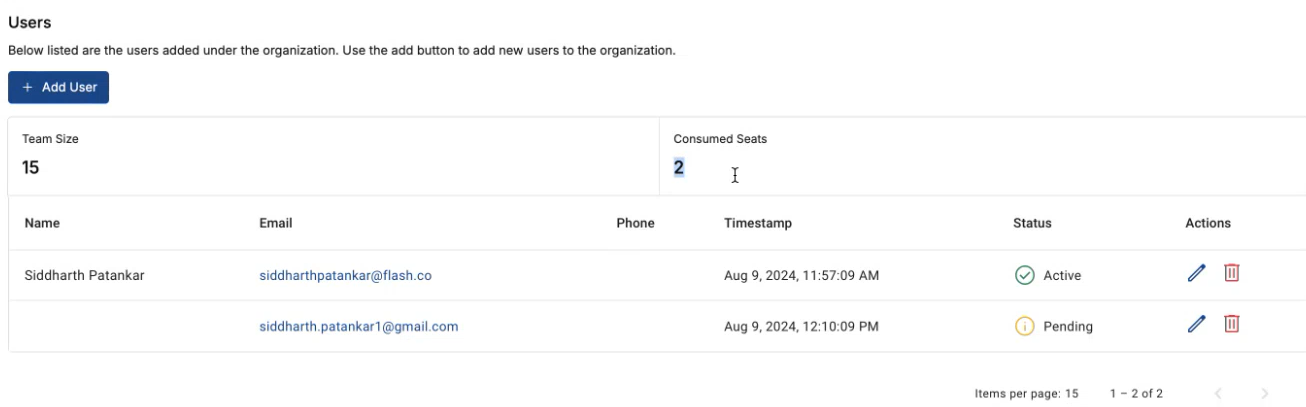Edit Siddharth Patankar's user entry via pencil icon
Image resolution: width=1306 pixels, height=407 pixels.
1197,274
